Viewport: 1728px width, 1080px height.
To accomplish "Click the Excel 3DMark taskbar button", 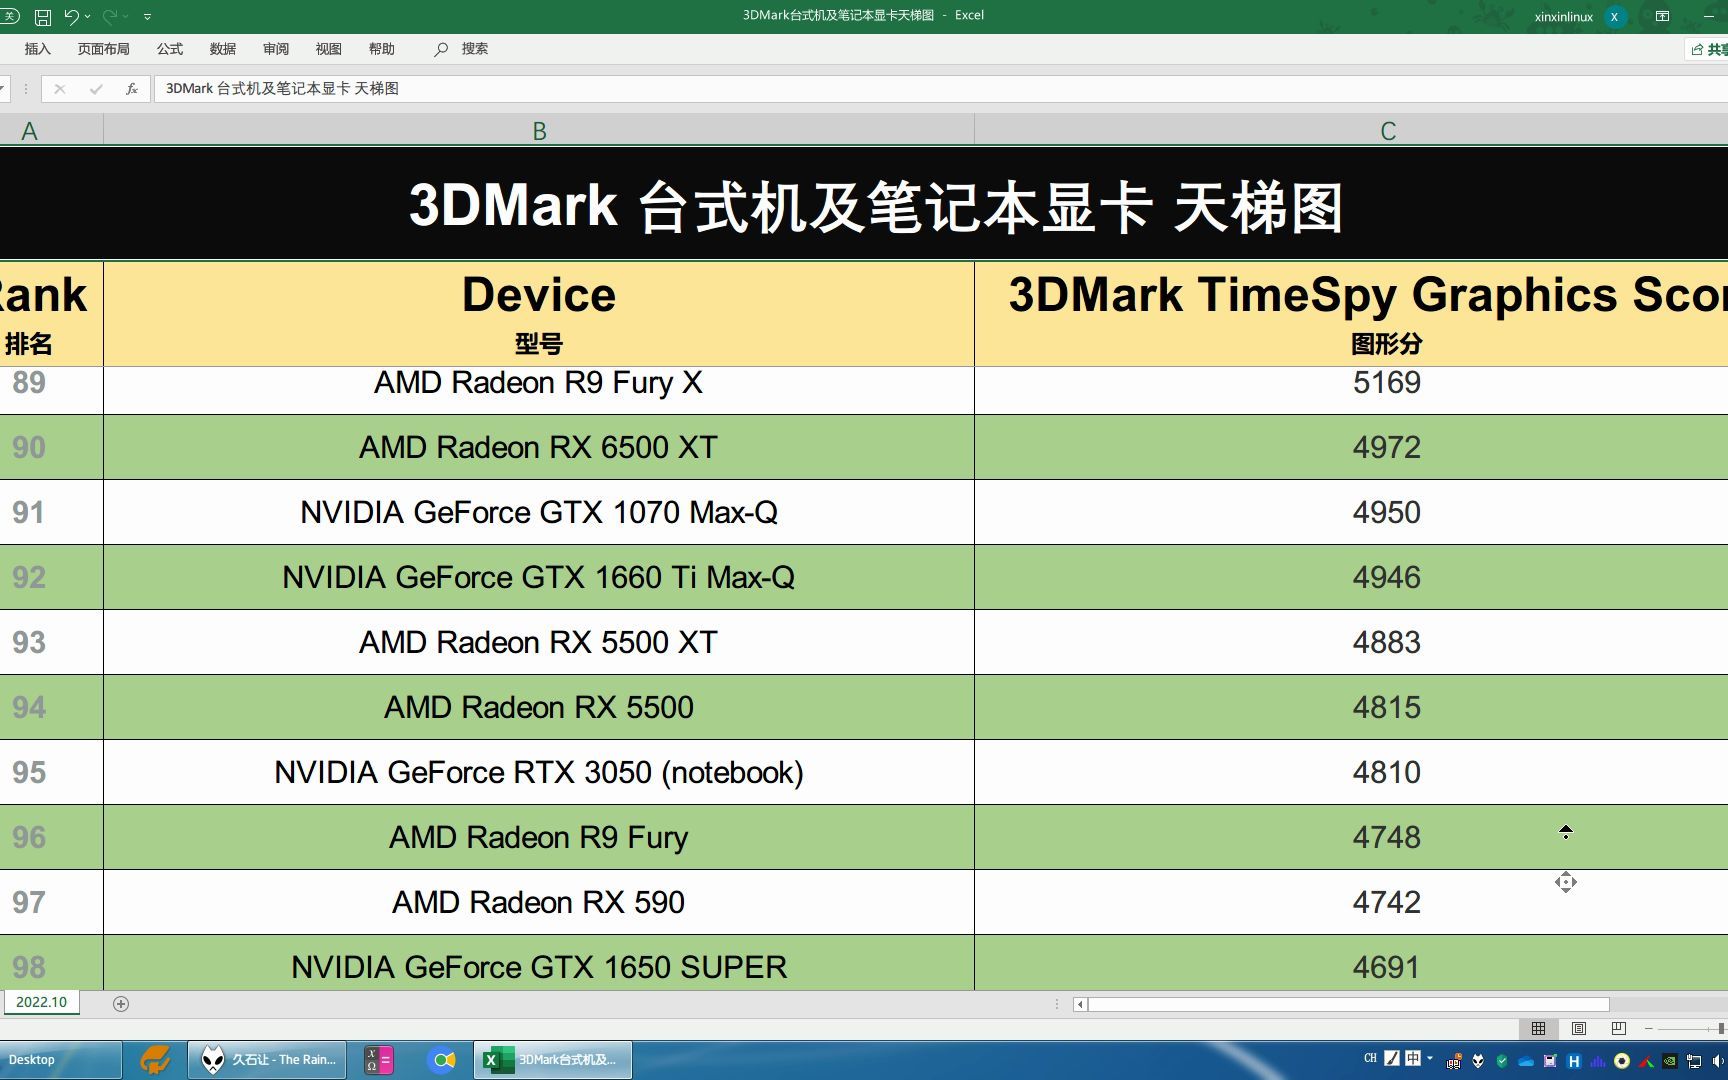I will point(552,1060).
